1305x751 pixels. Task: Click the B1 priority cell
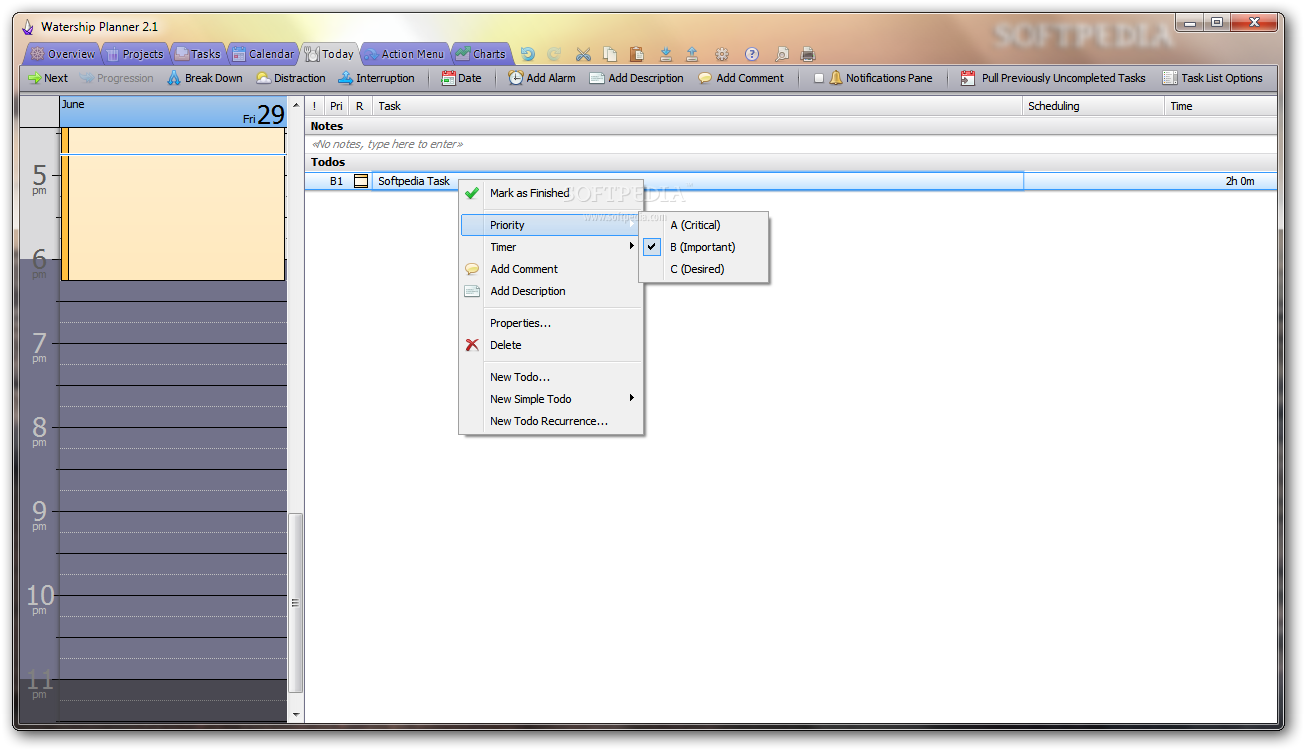click(x=337, y=181)
